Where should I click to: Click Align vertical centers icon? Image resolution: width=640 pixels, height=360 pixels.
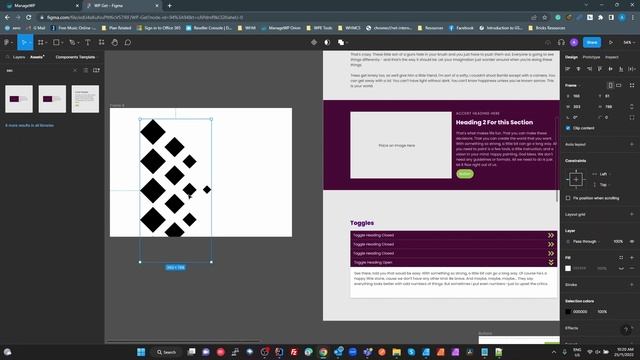tap(610, 69)
